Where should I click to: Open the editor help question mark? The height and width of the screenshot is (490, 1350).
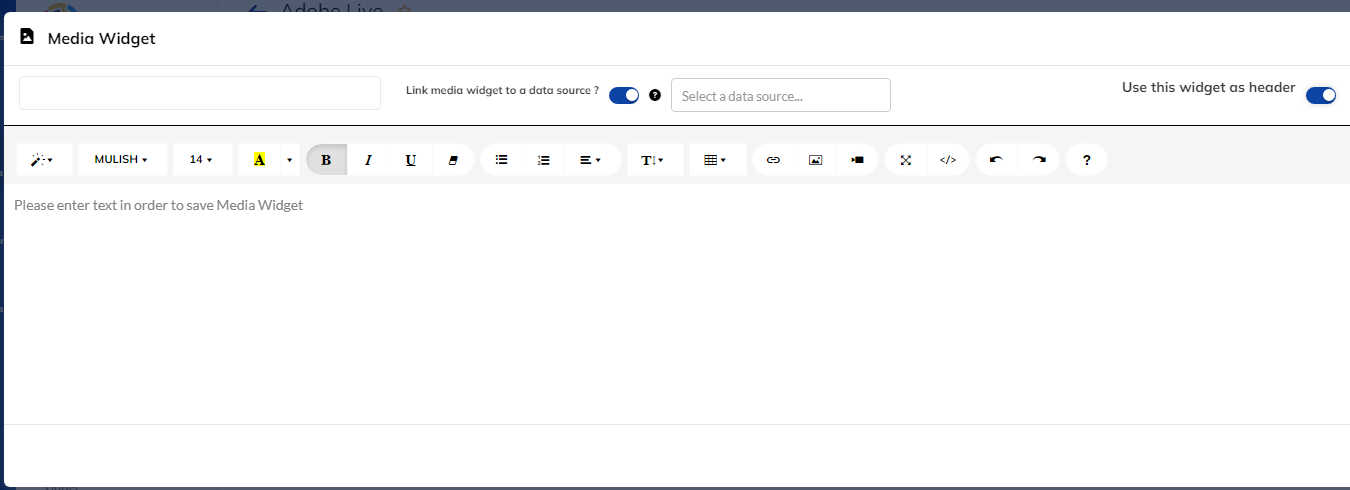(x=1087, y=160)
